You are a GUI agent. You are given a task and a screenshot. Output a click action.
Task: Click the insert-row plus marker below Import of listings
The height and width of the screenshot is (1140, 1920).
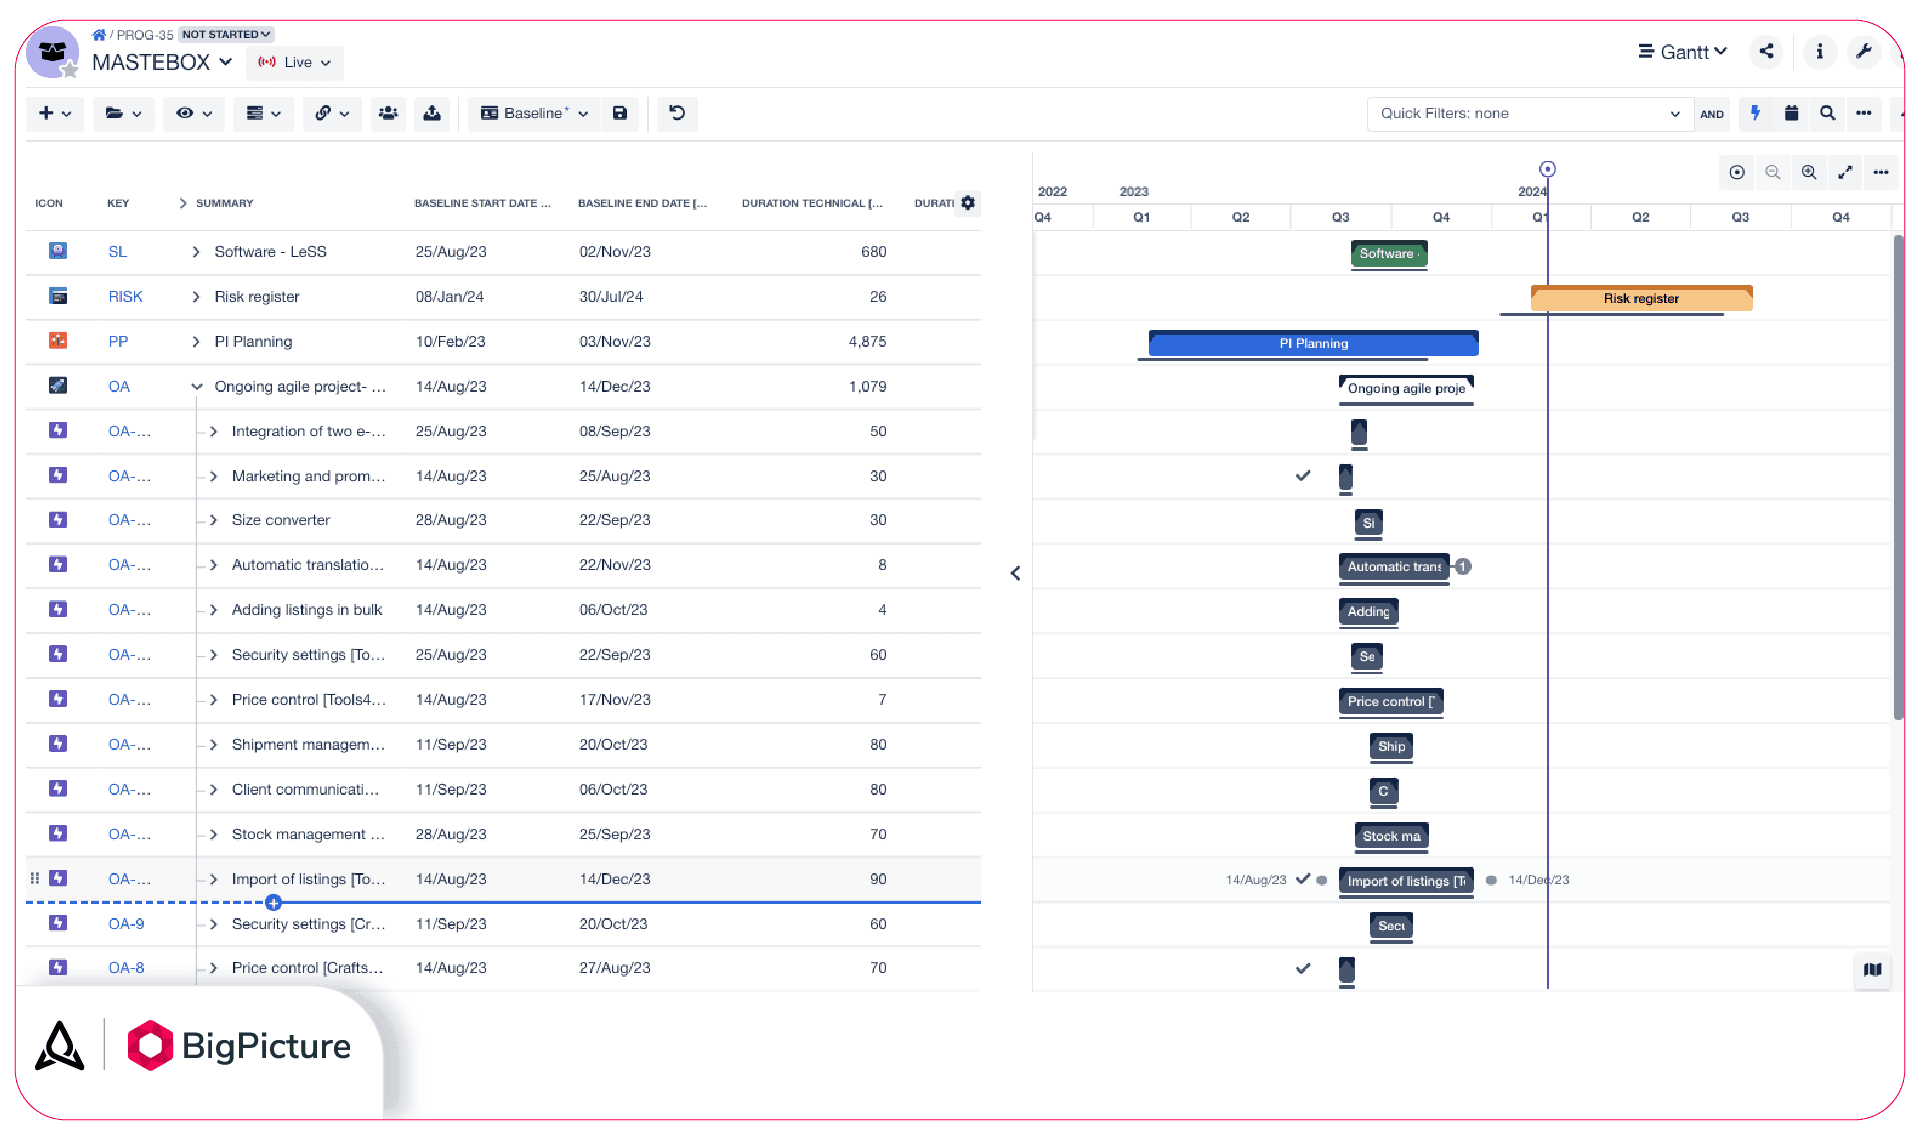click(273, 903)
